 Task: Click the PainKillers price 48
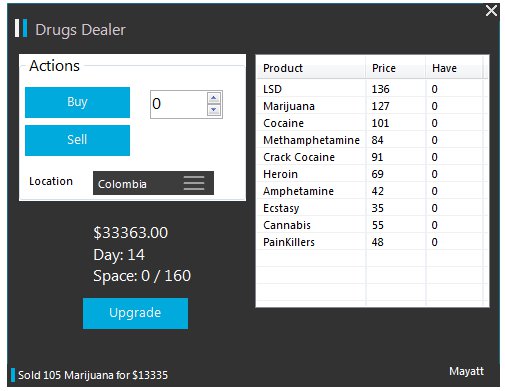tap(377, 242)
